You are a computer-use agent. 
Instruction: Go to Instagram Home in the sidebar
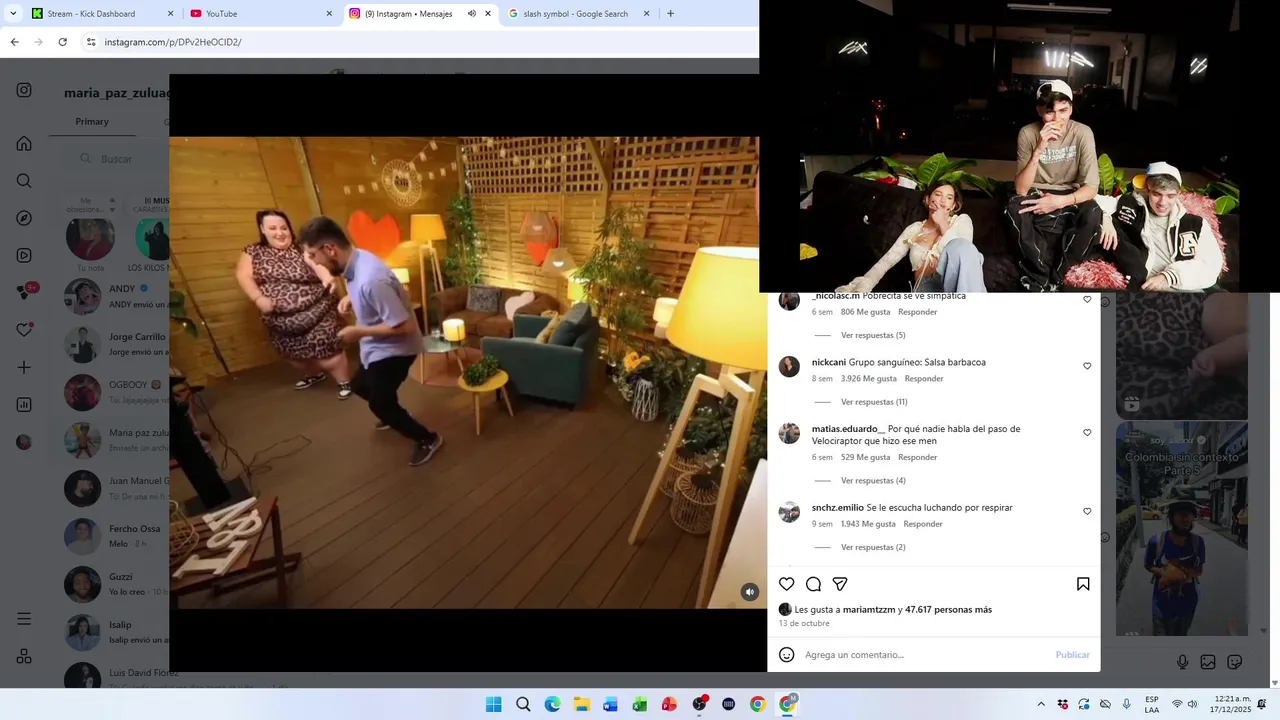24,143
